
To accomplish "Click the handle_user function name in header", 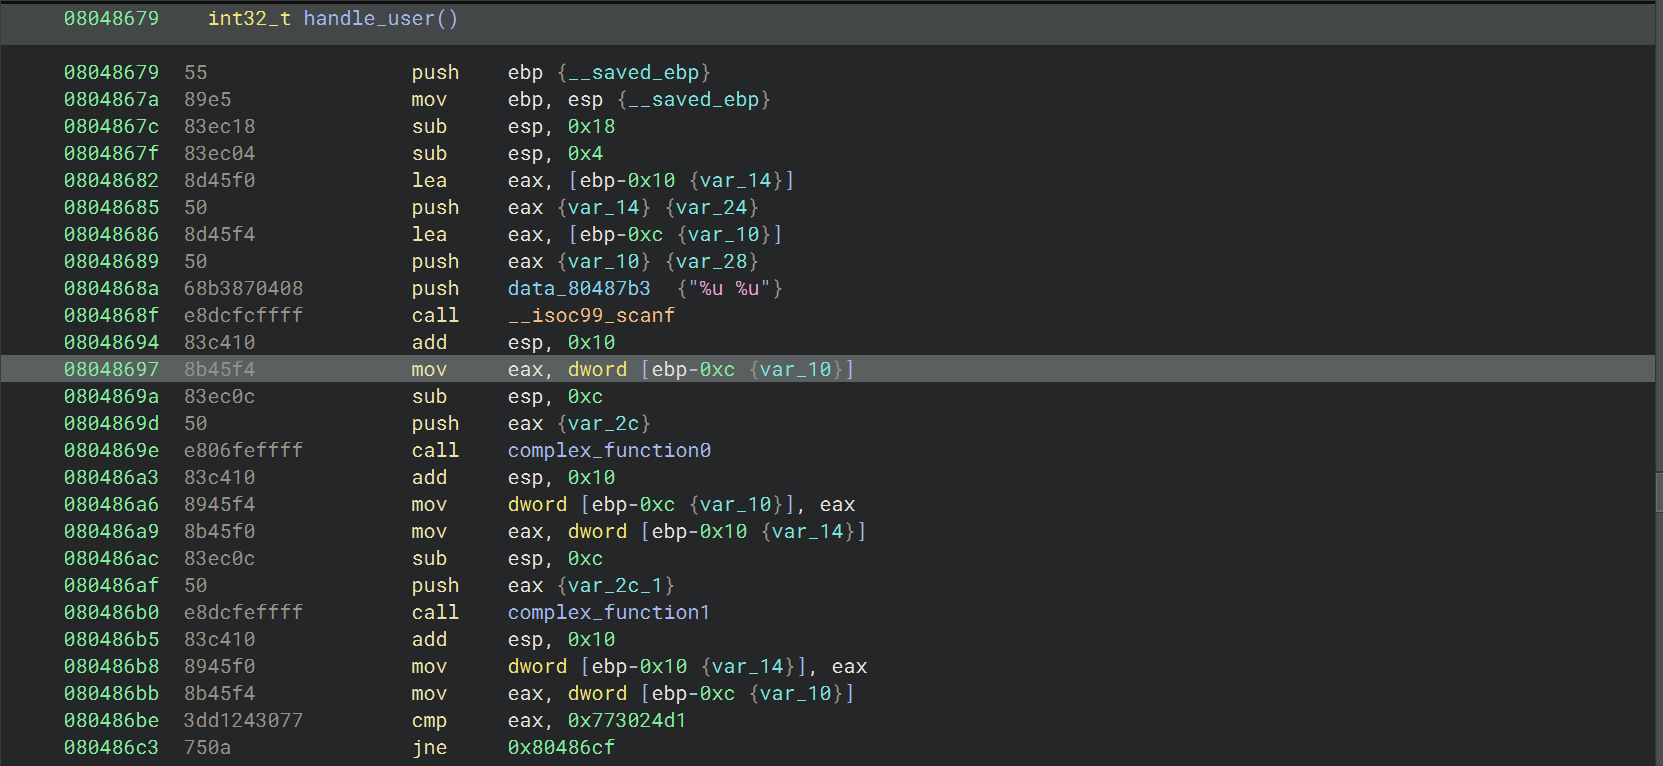I will (369, 19).
